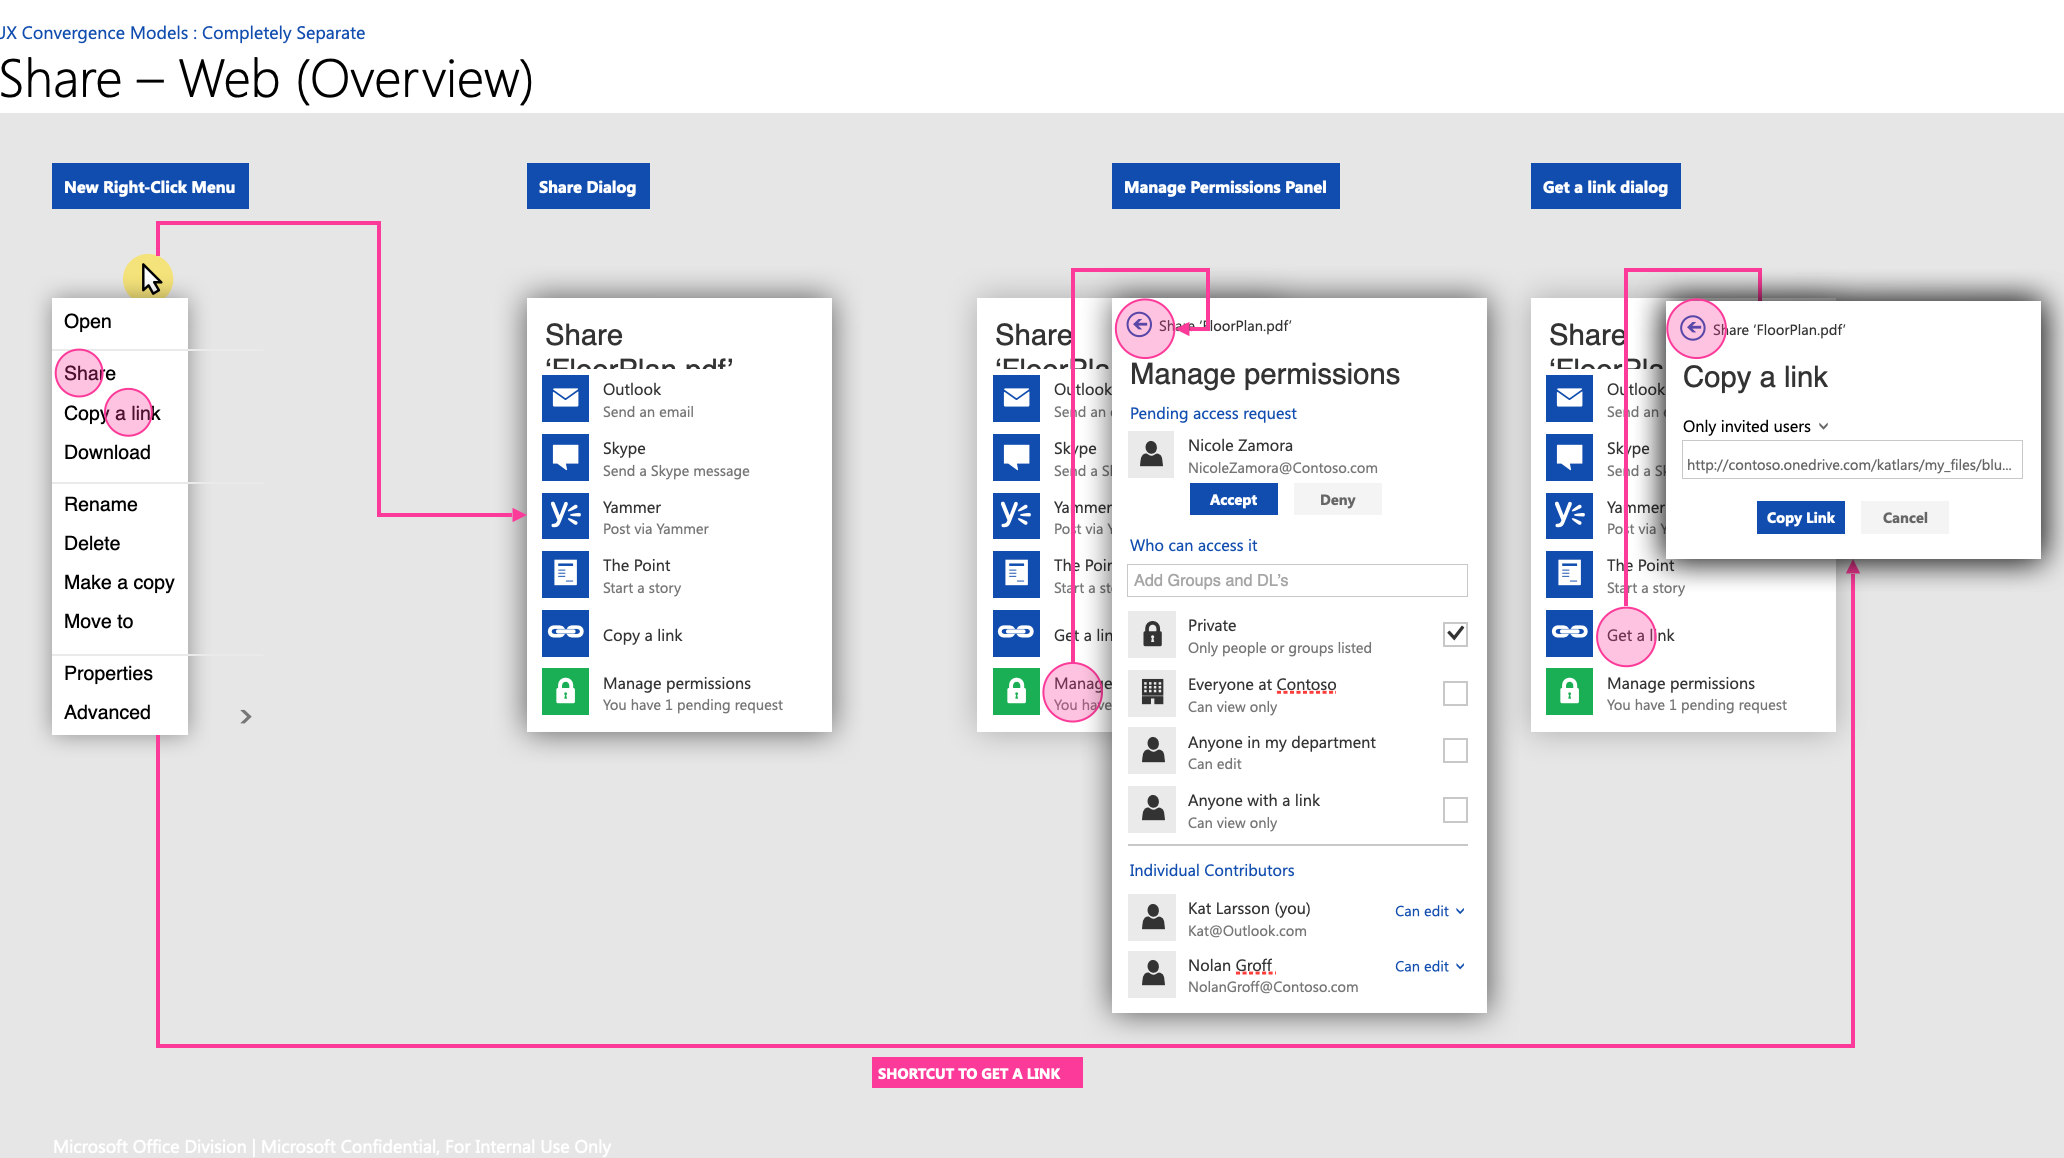
Task: Select Open in right-click menu
Action: (x=88, y=321)
